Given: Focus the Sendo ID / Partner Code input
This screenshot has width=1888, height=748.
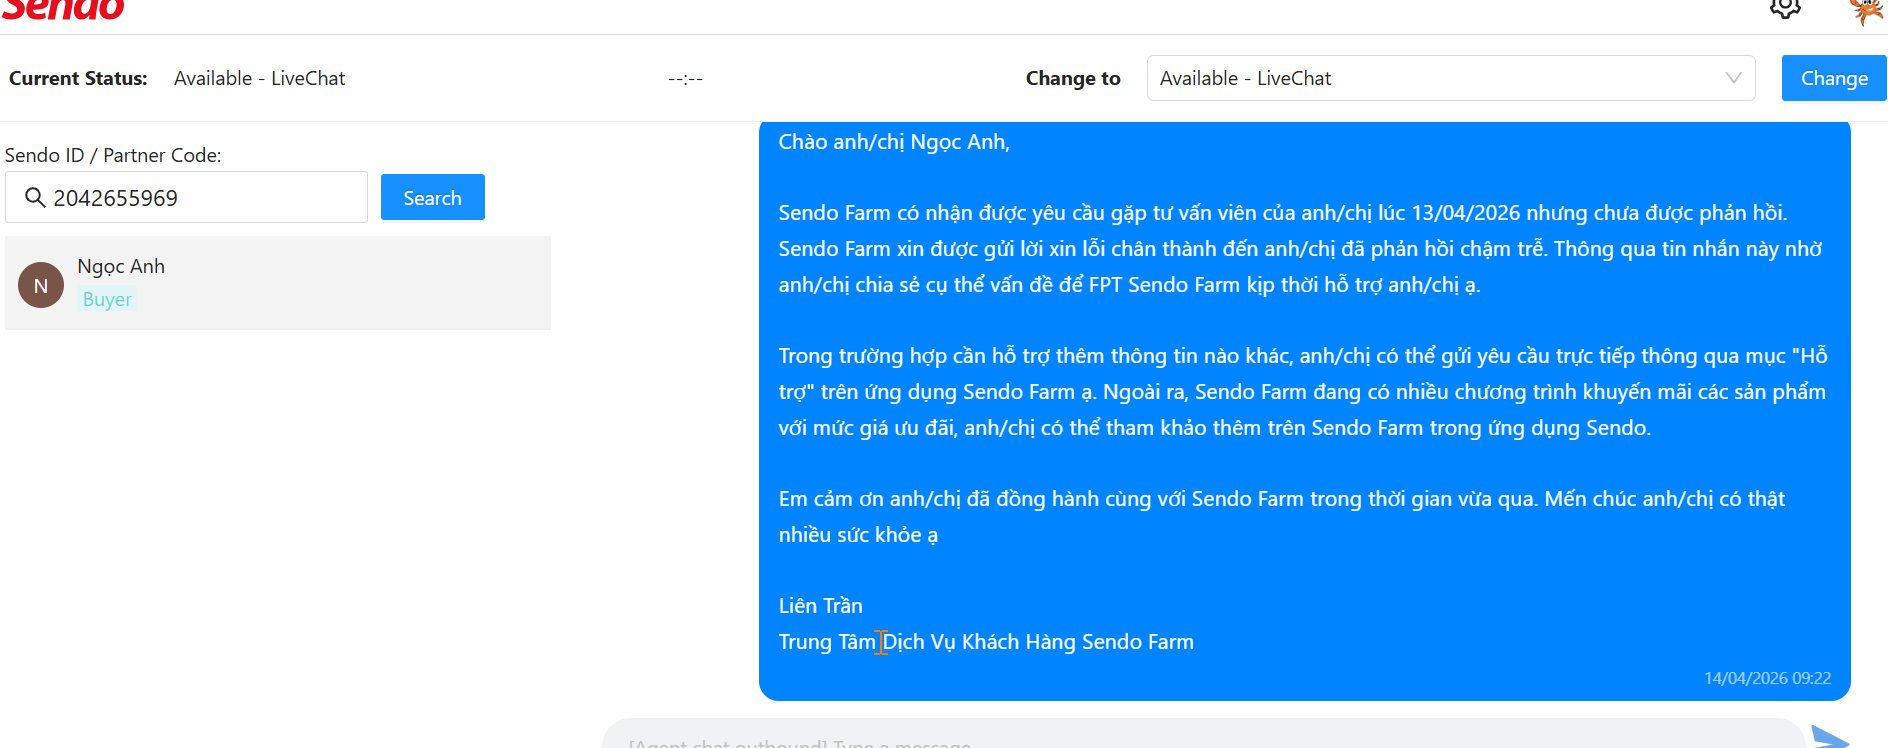Looking at the screenshot, I should (187, 197).
